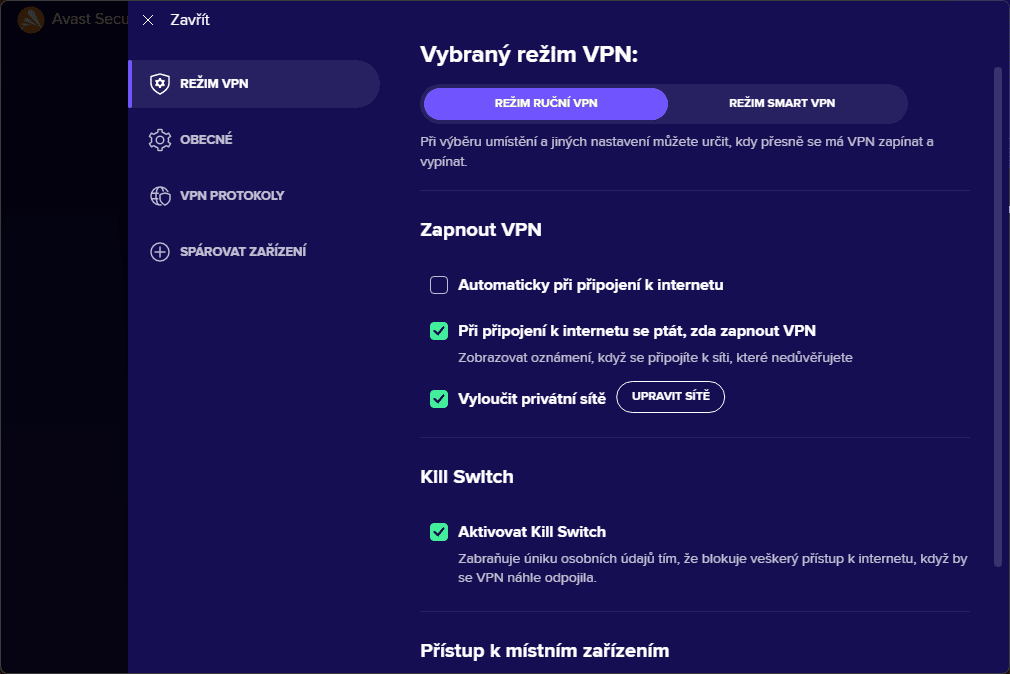
Task: Click the shield icon beside Režim VPN
Action: (x=159, y=84)
